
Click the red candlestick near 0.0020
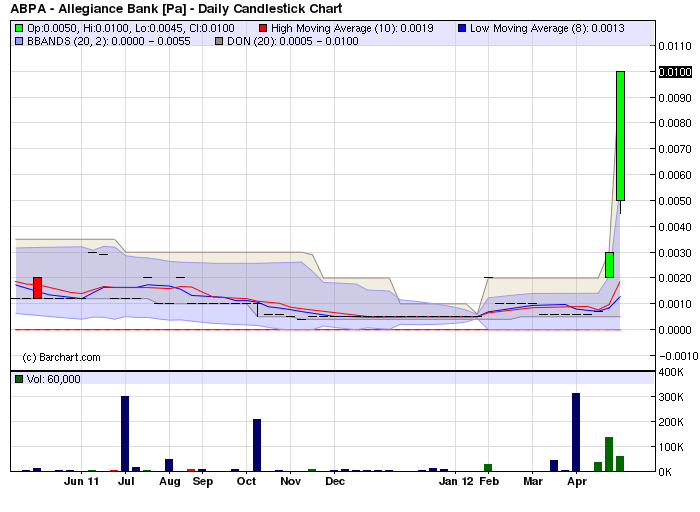click(x=38, y=288)
